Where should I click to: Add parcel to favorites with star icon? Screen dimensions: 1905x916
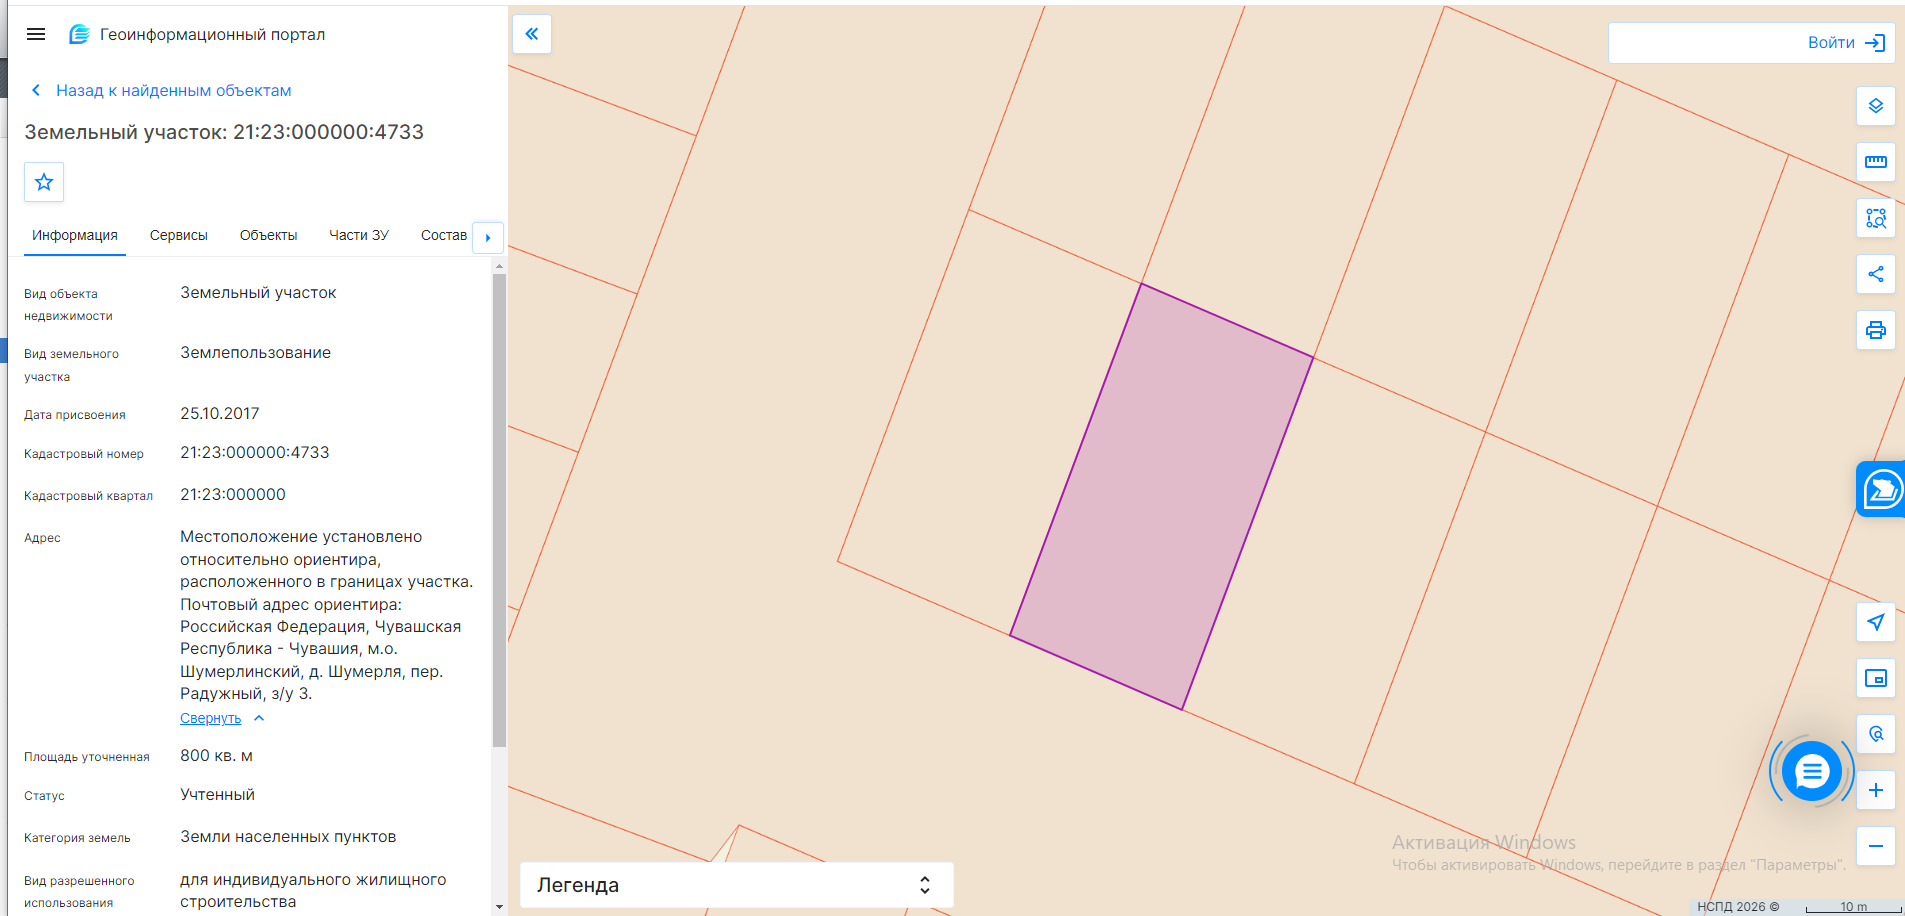tap(44, 182)
